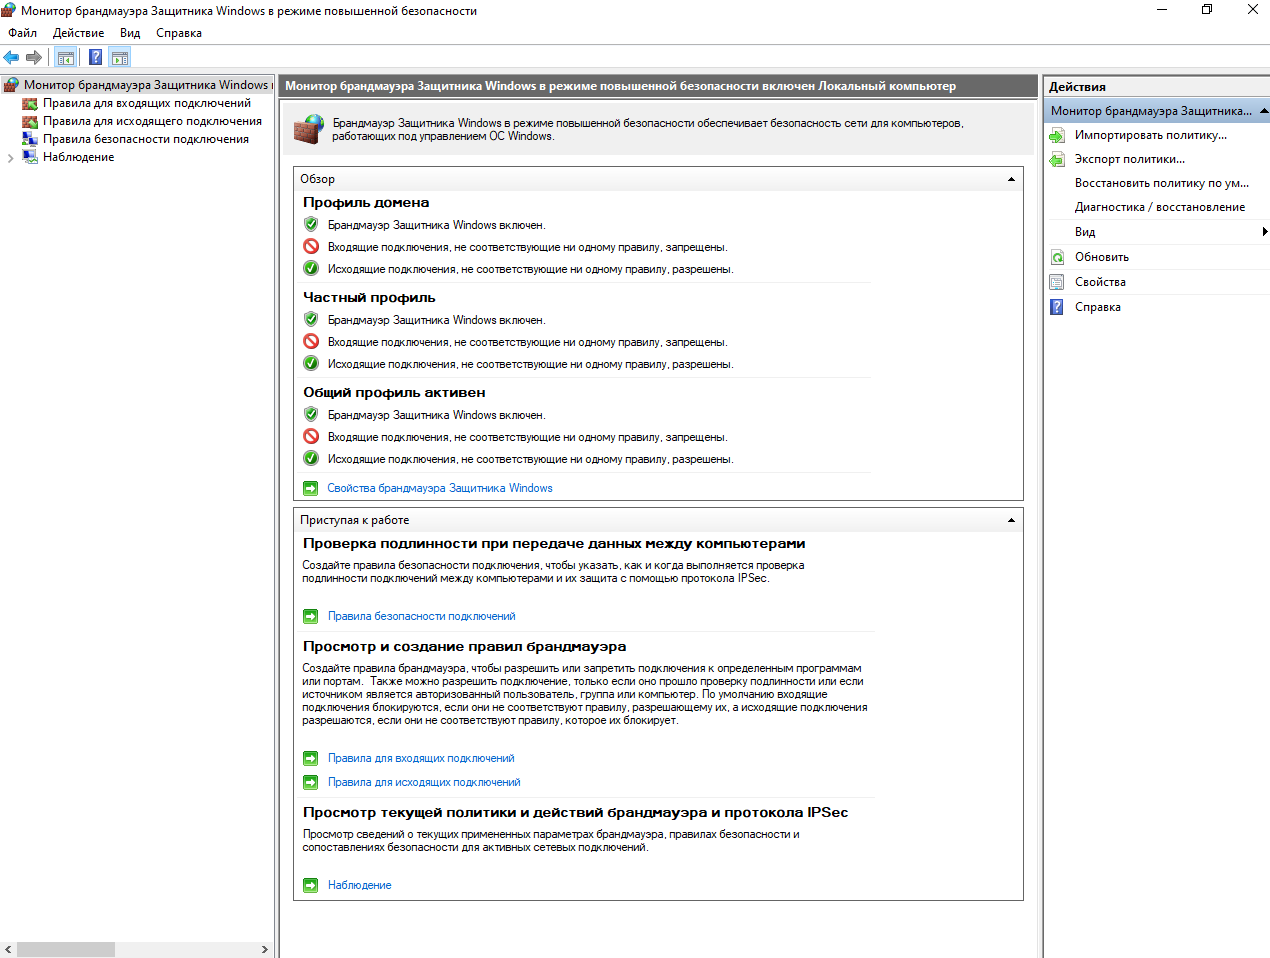Click Проверка подлинности при передаче данных heading

[x=554, y=543]
